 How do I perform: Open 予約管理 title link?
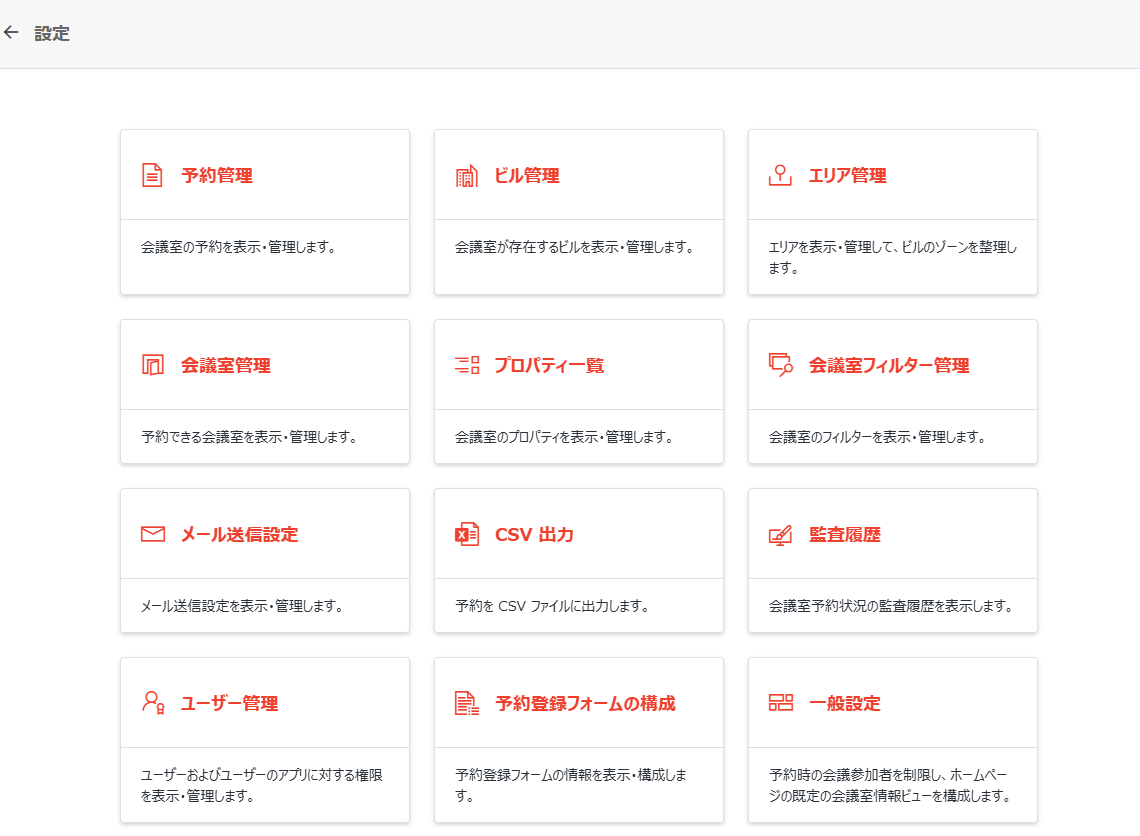pos(217,175)
